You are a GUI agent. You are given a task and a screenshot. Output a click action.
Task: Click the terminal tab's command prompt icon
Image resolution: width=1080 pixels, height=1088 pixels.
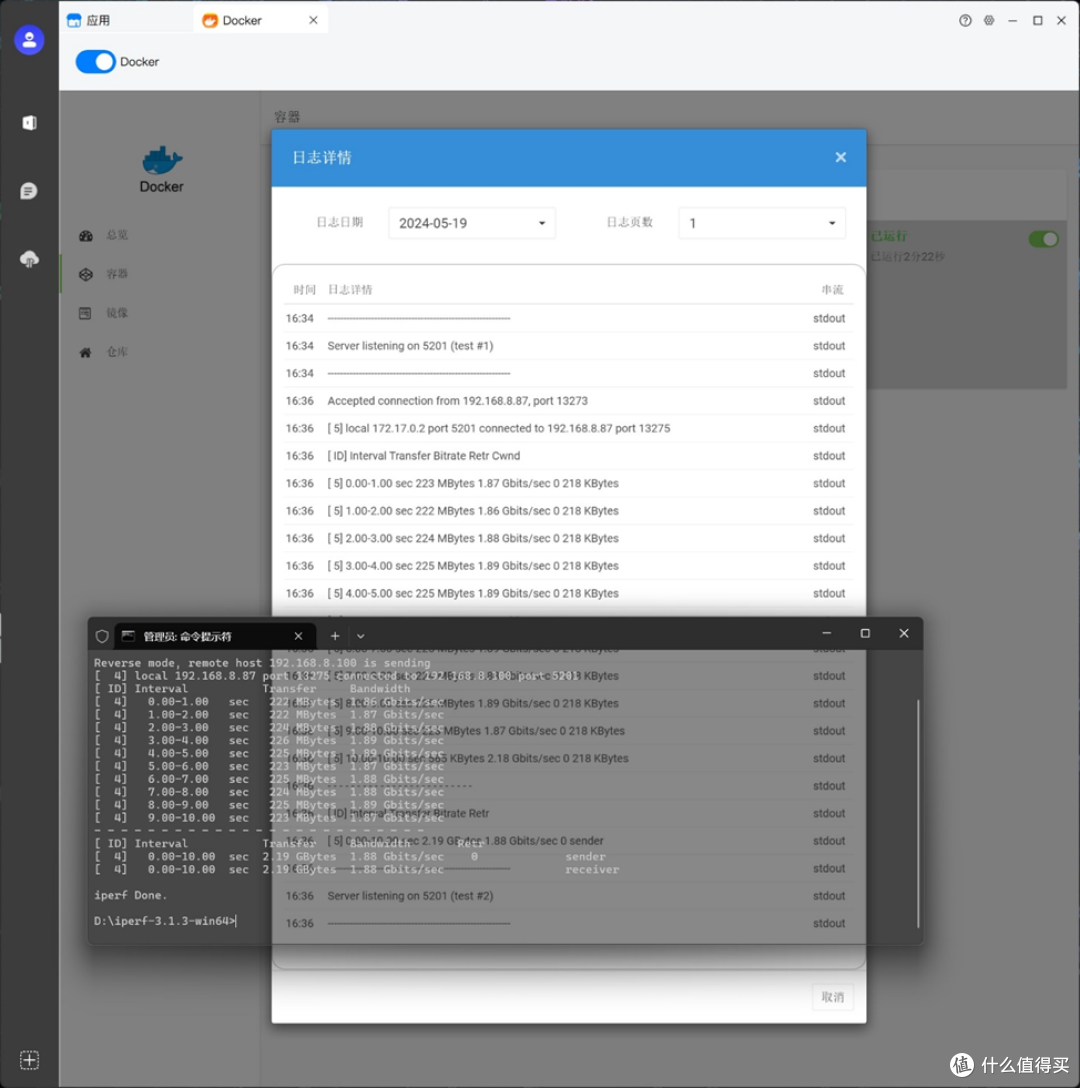click(128, 636)
